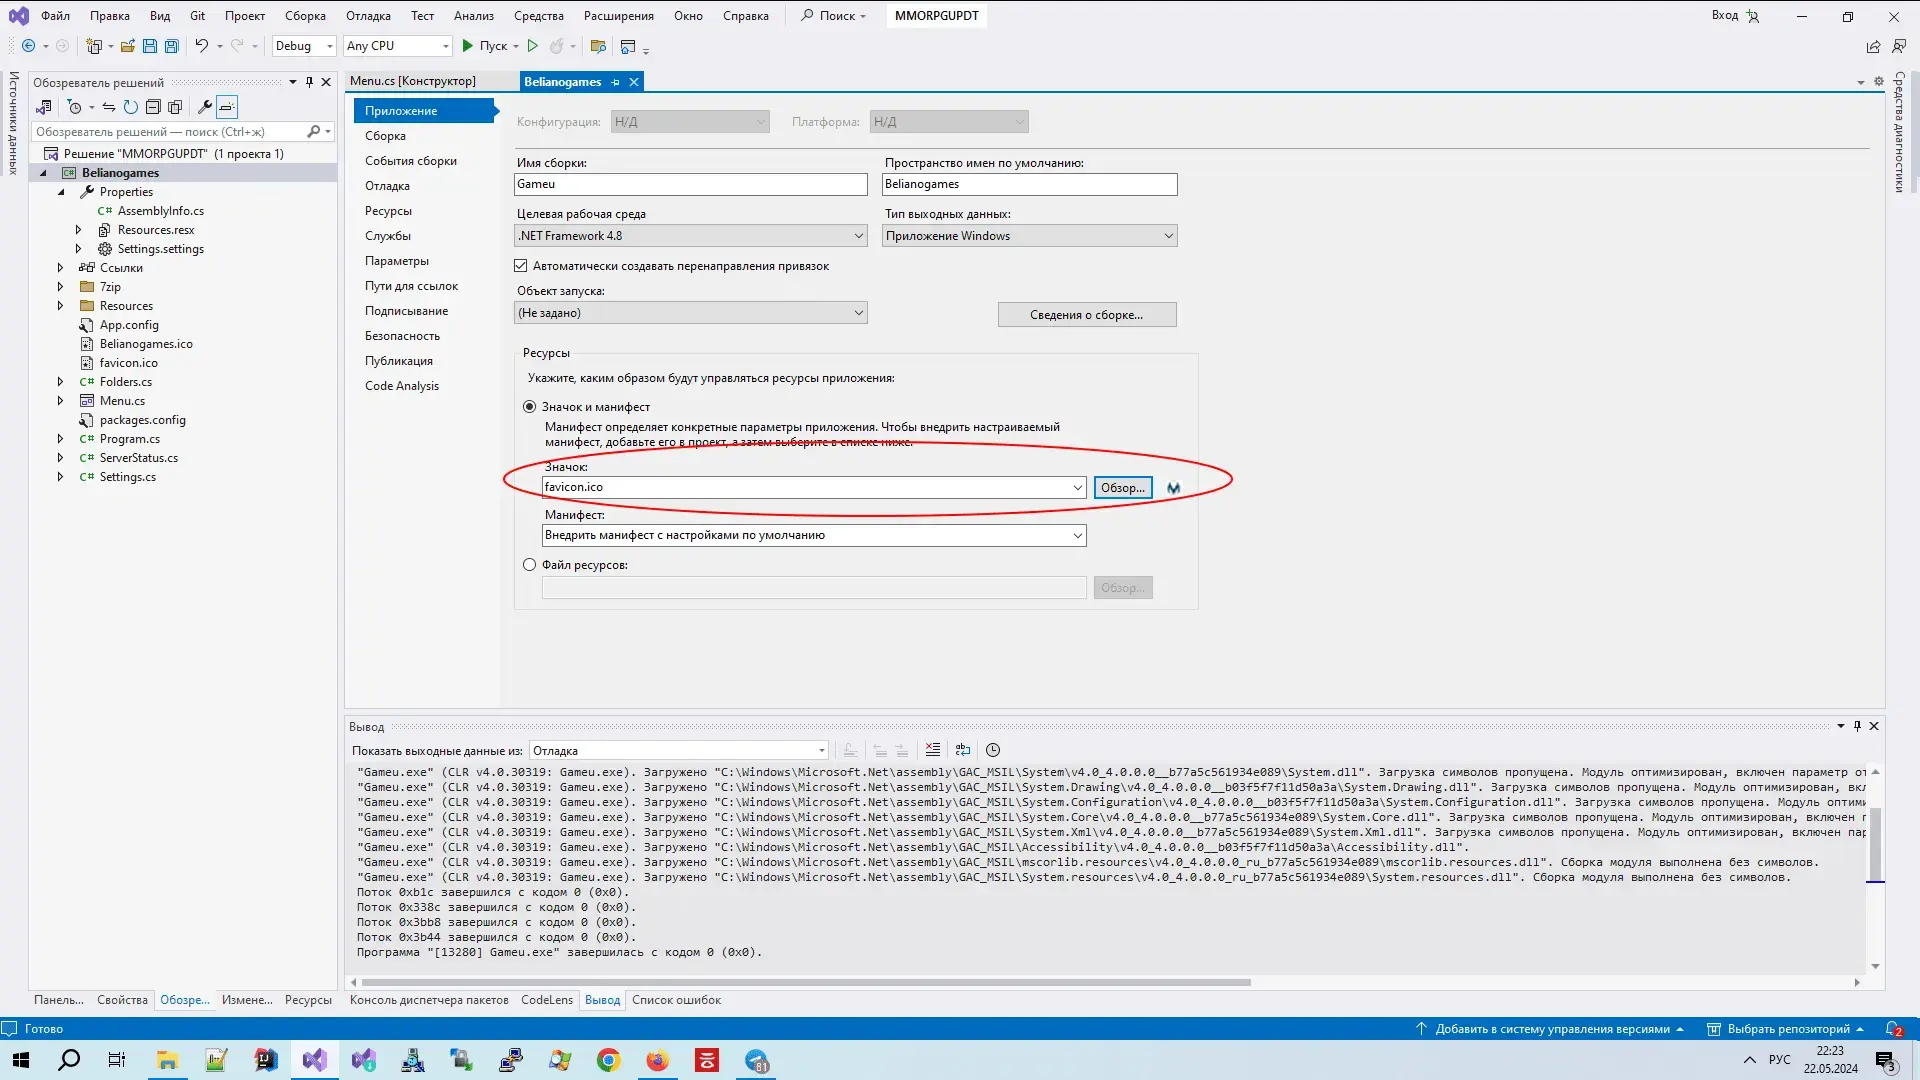This screenshot has height=1080, width=1920.
Task: Click Sync with Active Document icon
Action: [x=109, y=107]
